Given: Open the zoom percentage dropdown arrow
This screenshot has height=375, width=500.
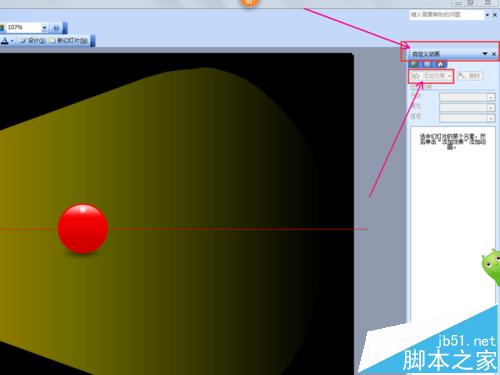Looking at the screenshot, I should tap(44, 28).
